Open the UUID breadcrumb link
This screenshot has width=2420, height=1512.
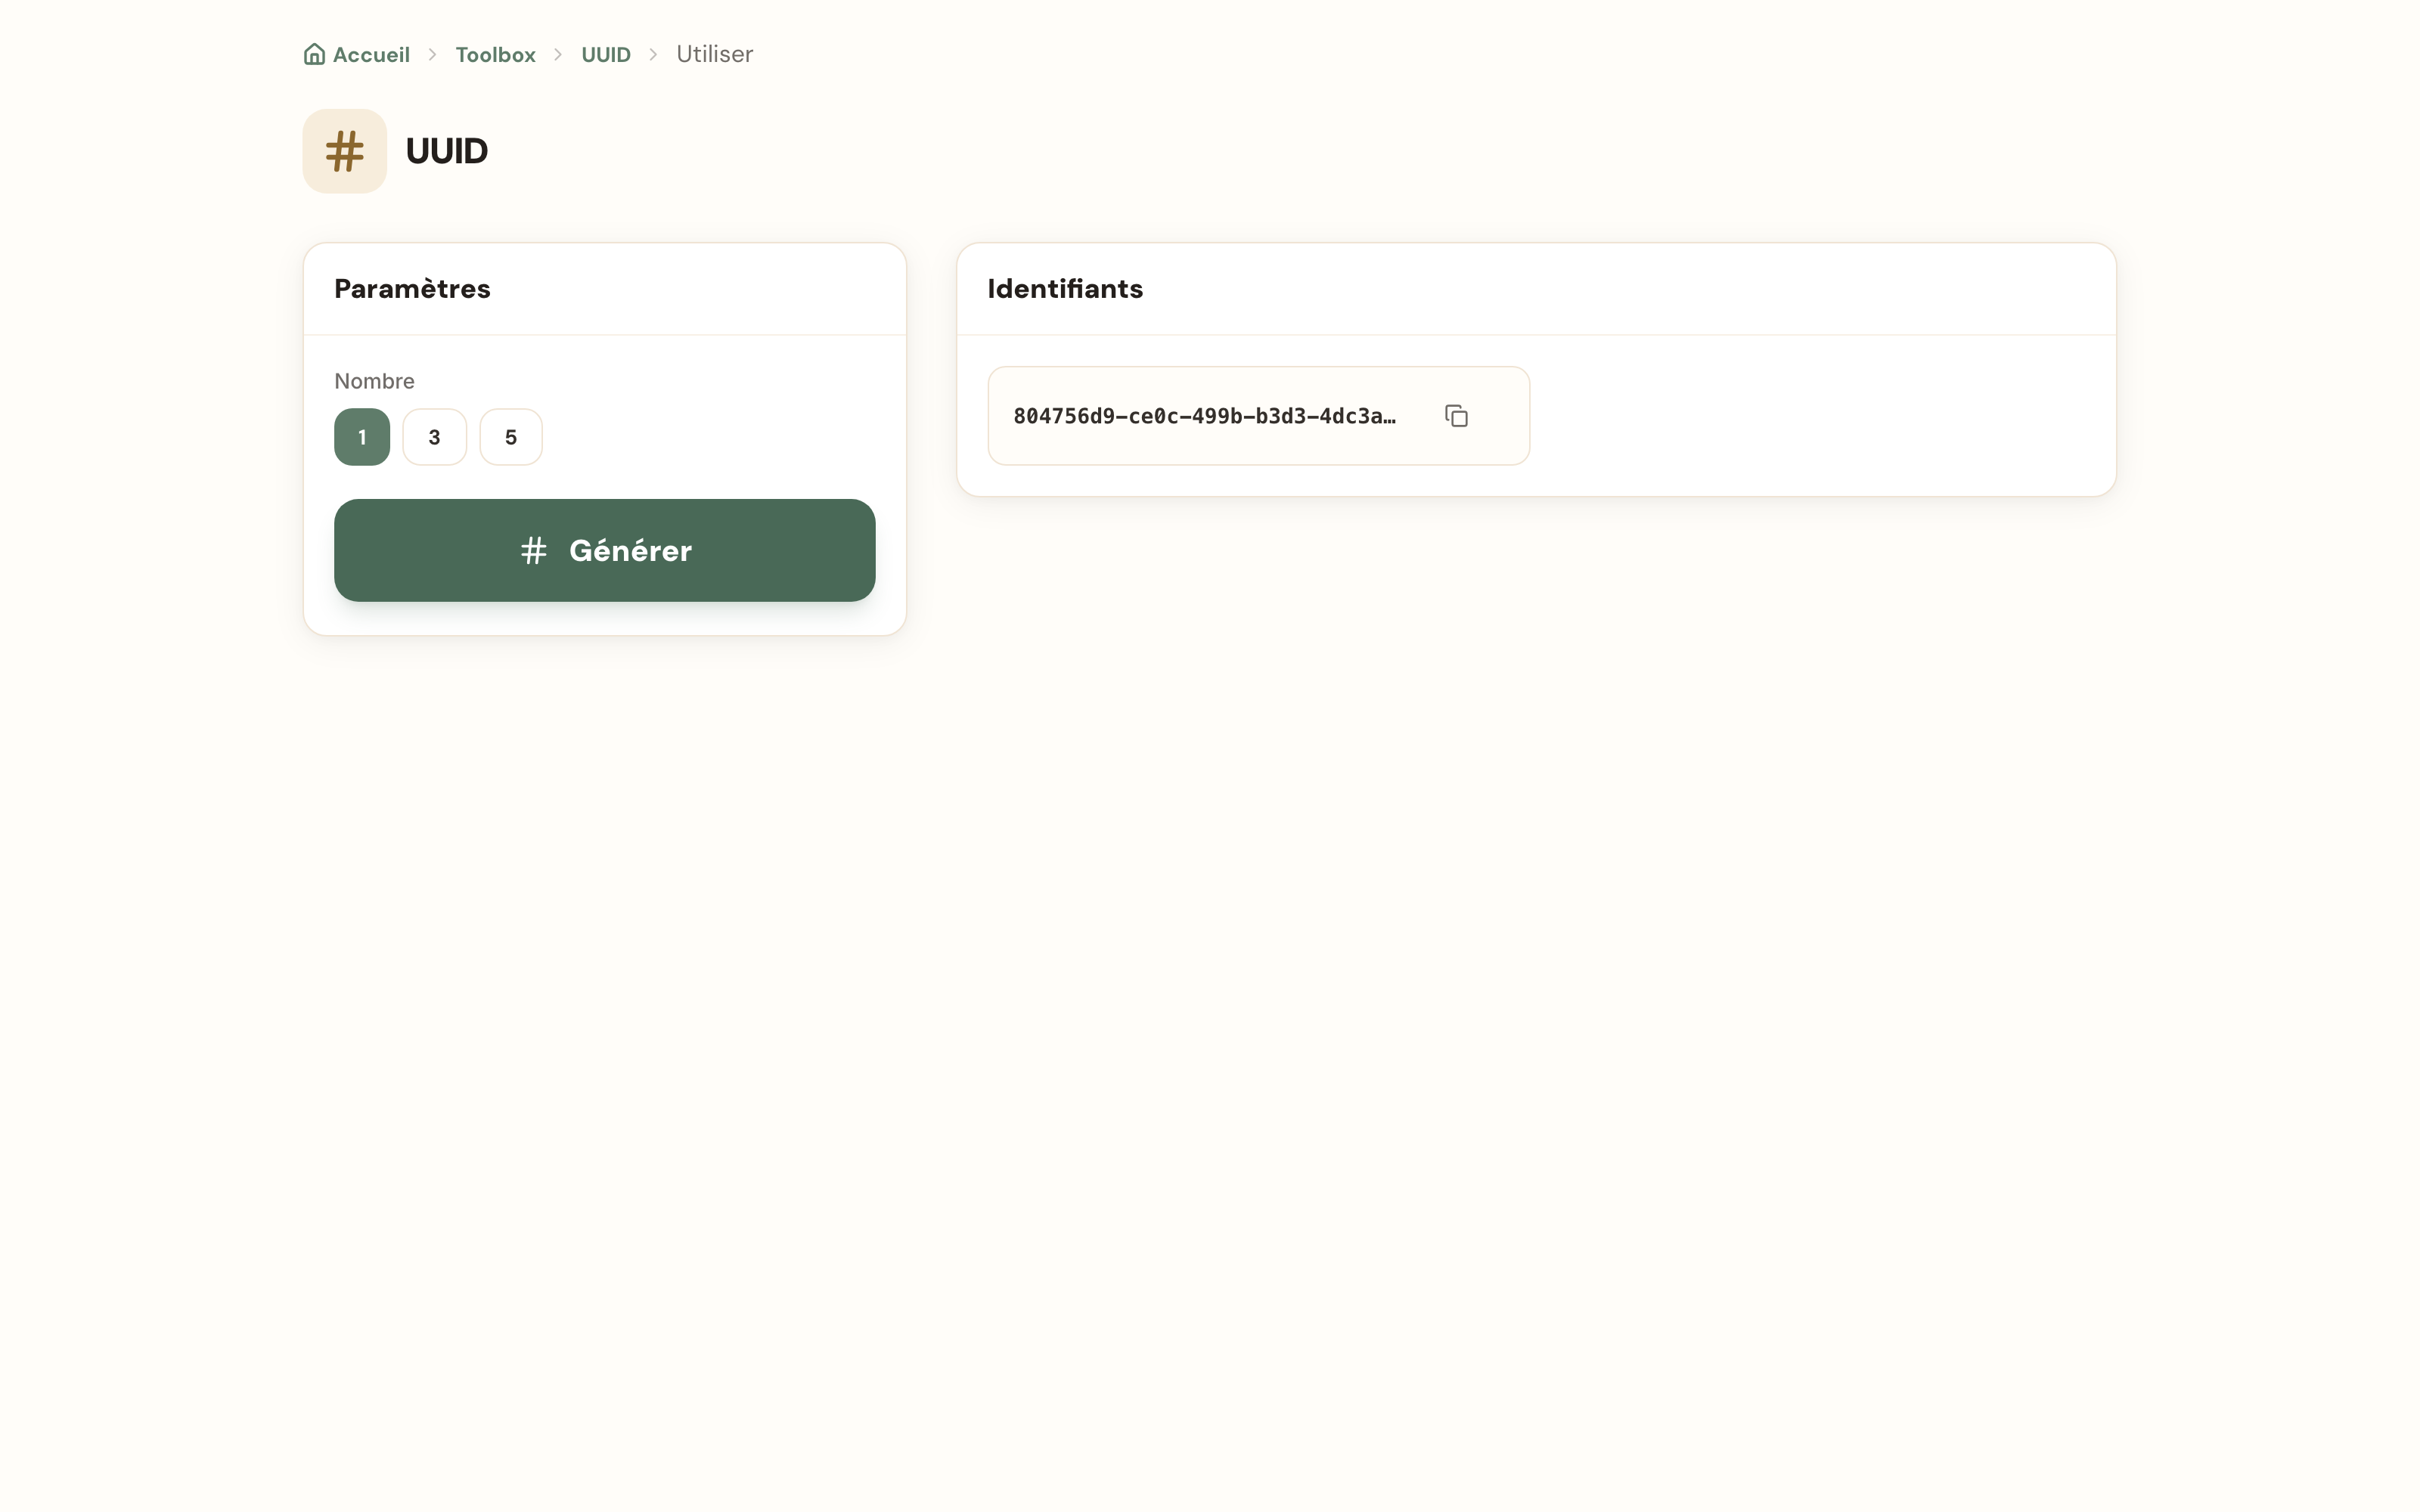(606, 54)
